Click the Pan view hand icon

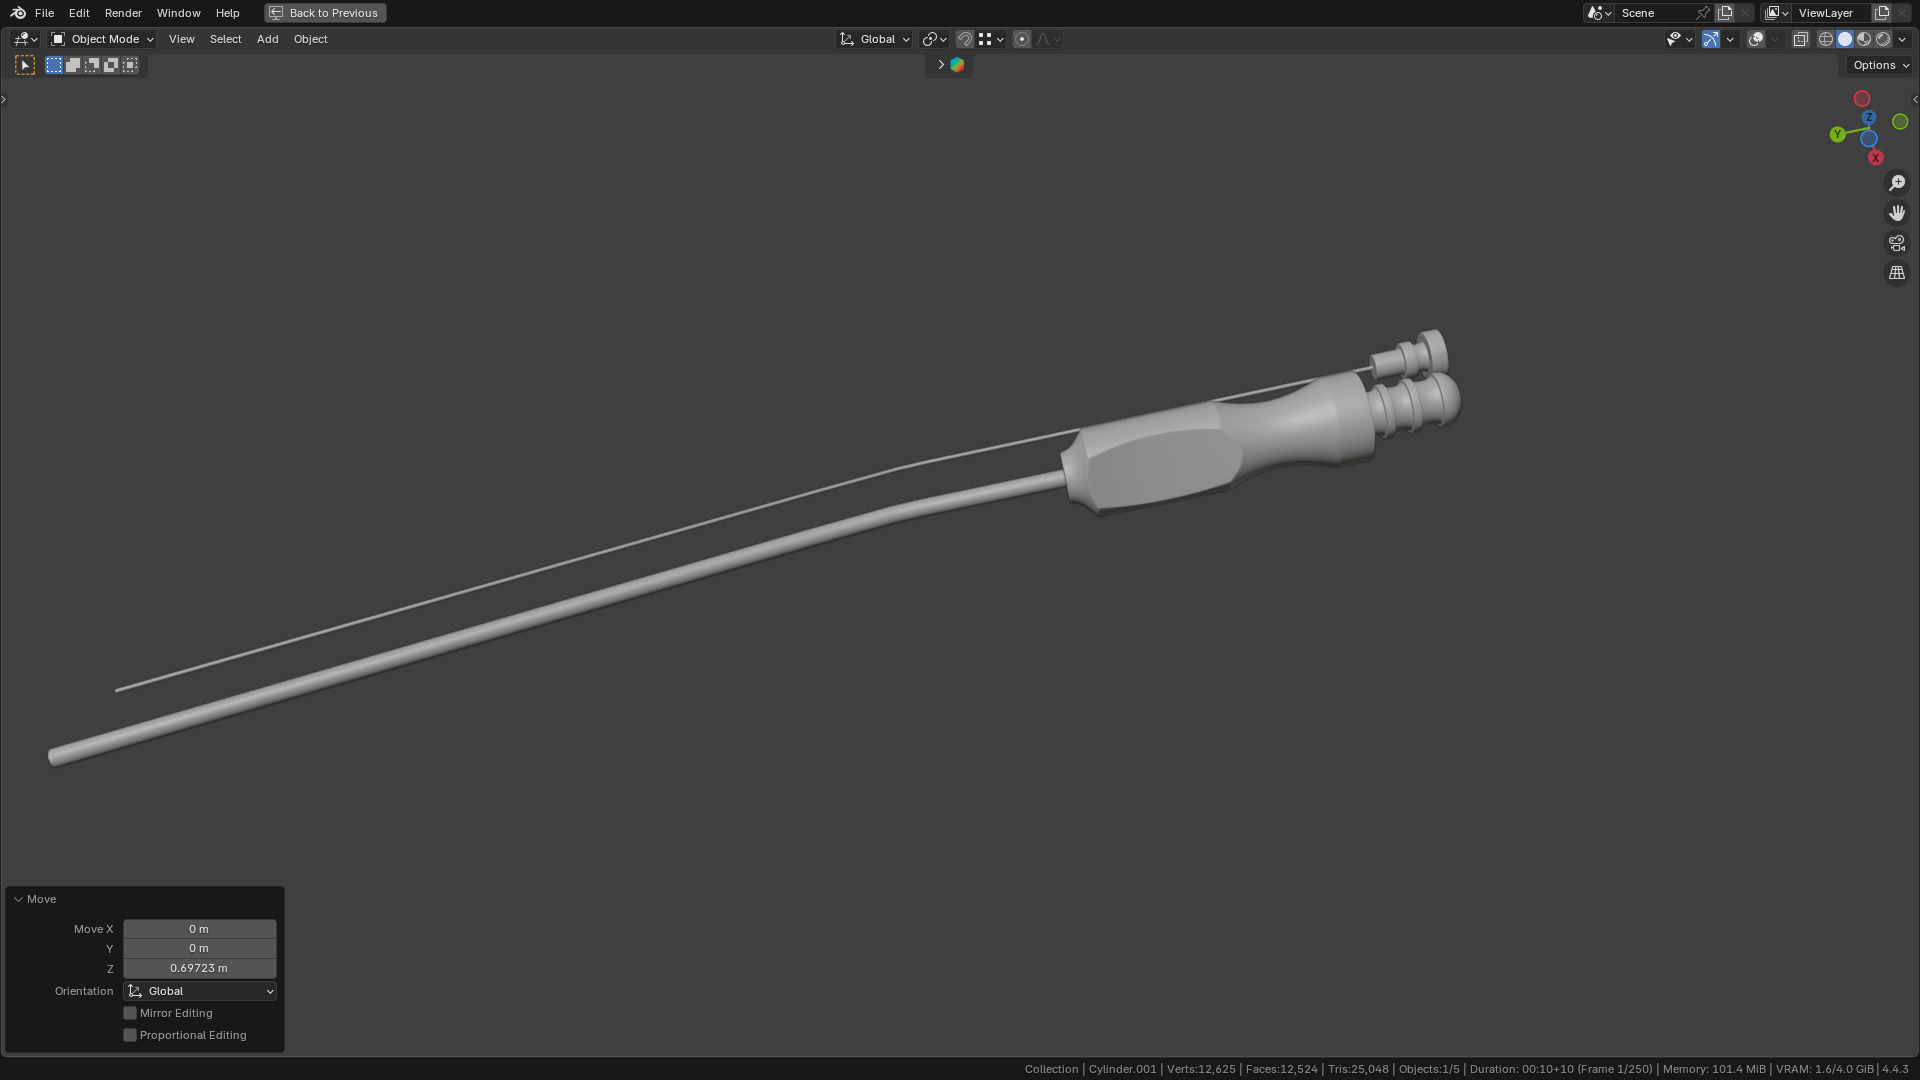(1897, 213)
